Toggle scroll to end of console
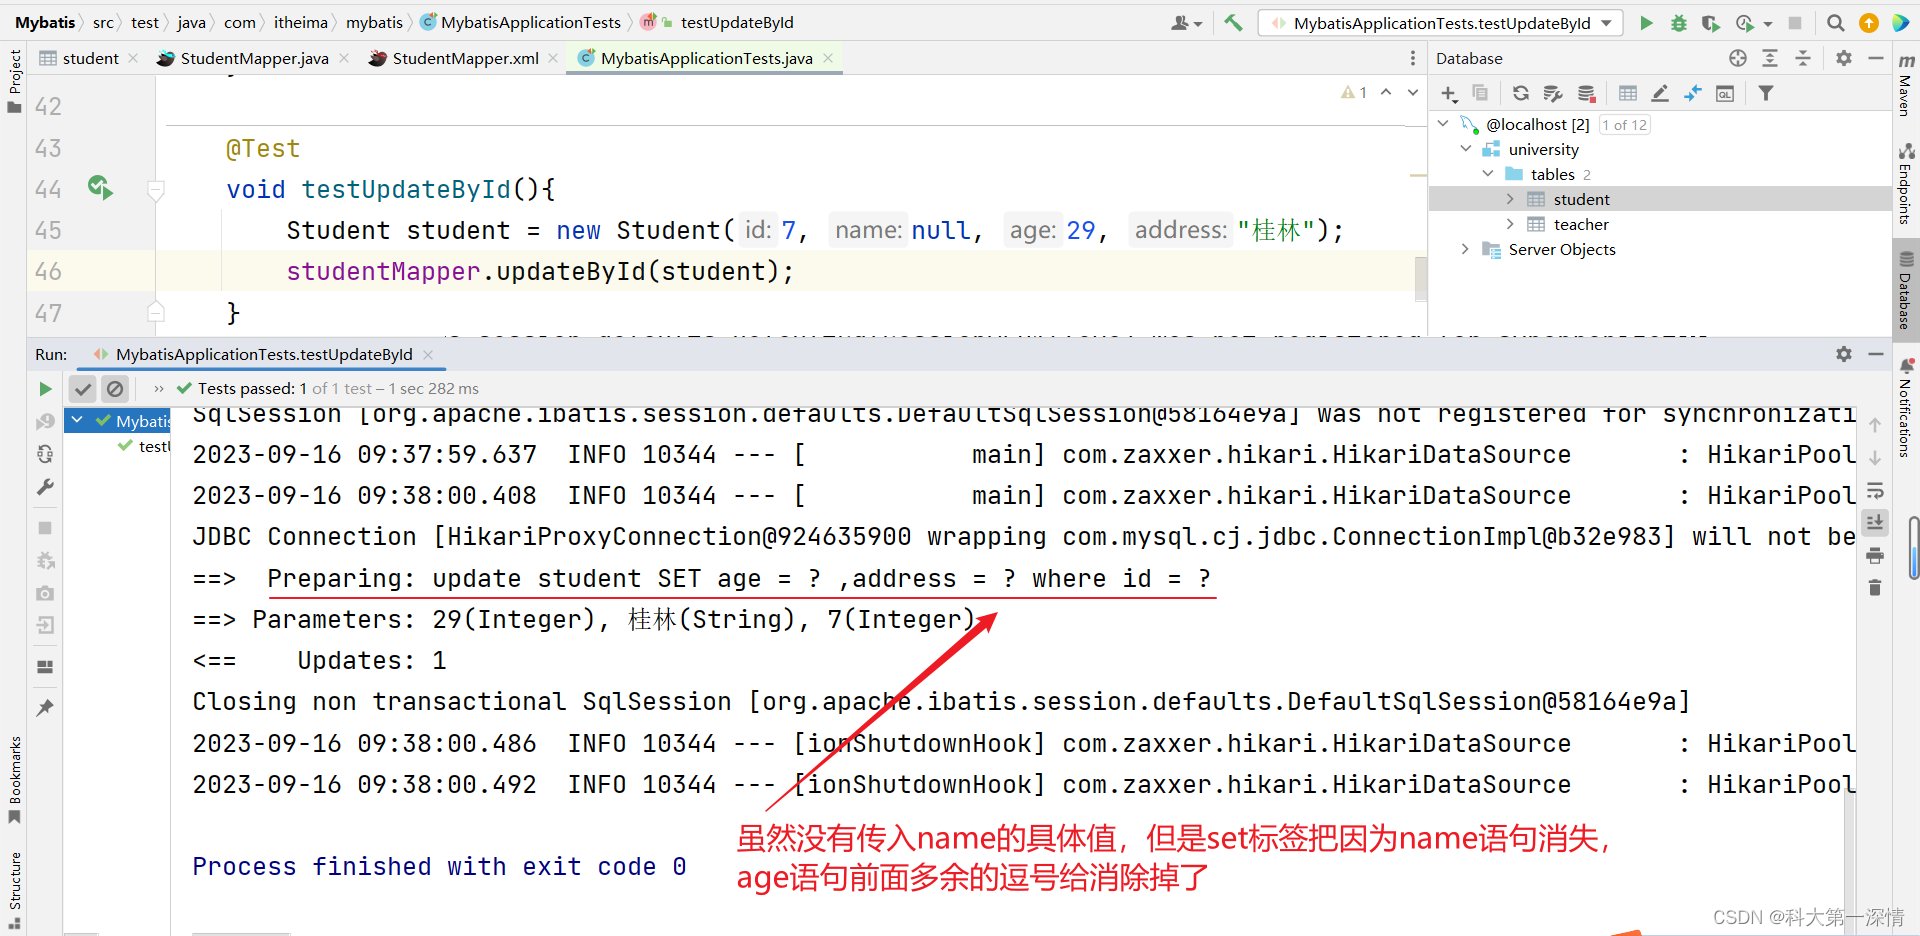 coord(1875,522)
